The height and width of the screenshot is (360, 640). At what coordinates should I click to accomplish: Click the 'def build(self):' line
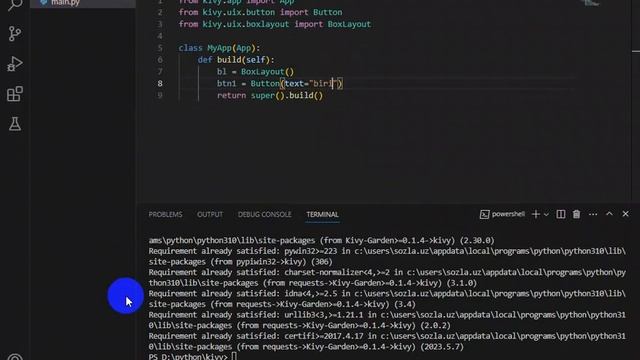(x=236, y=60)
